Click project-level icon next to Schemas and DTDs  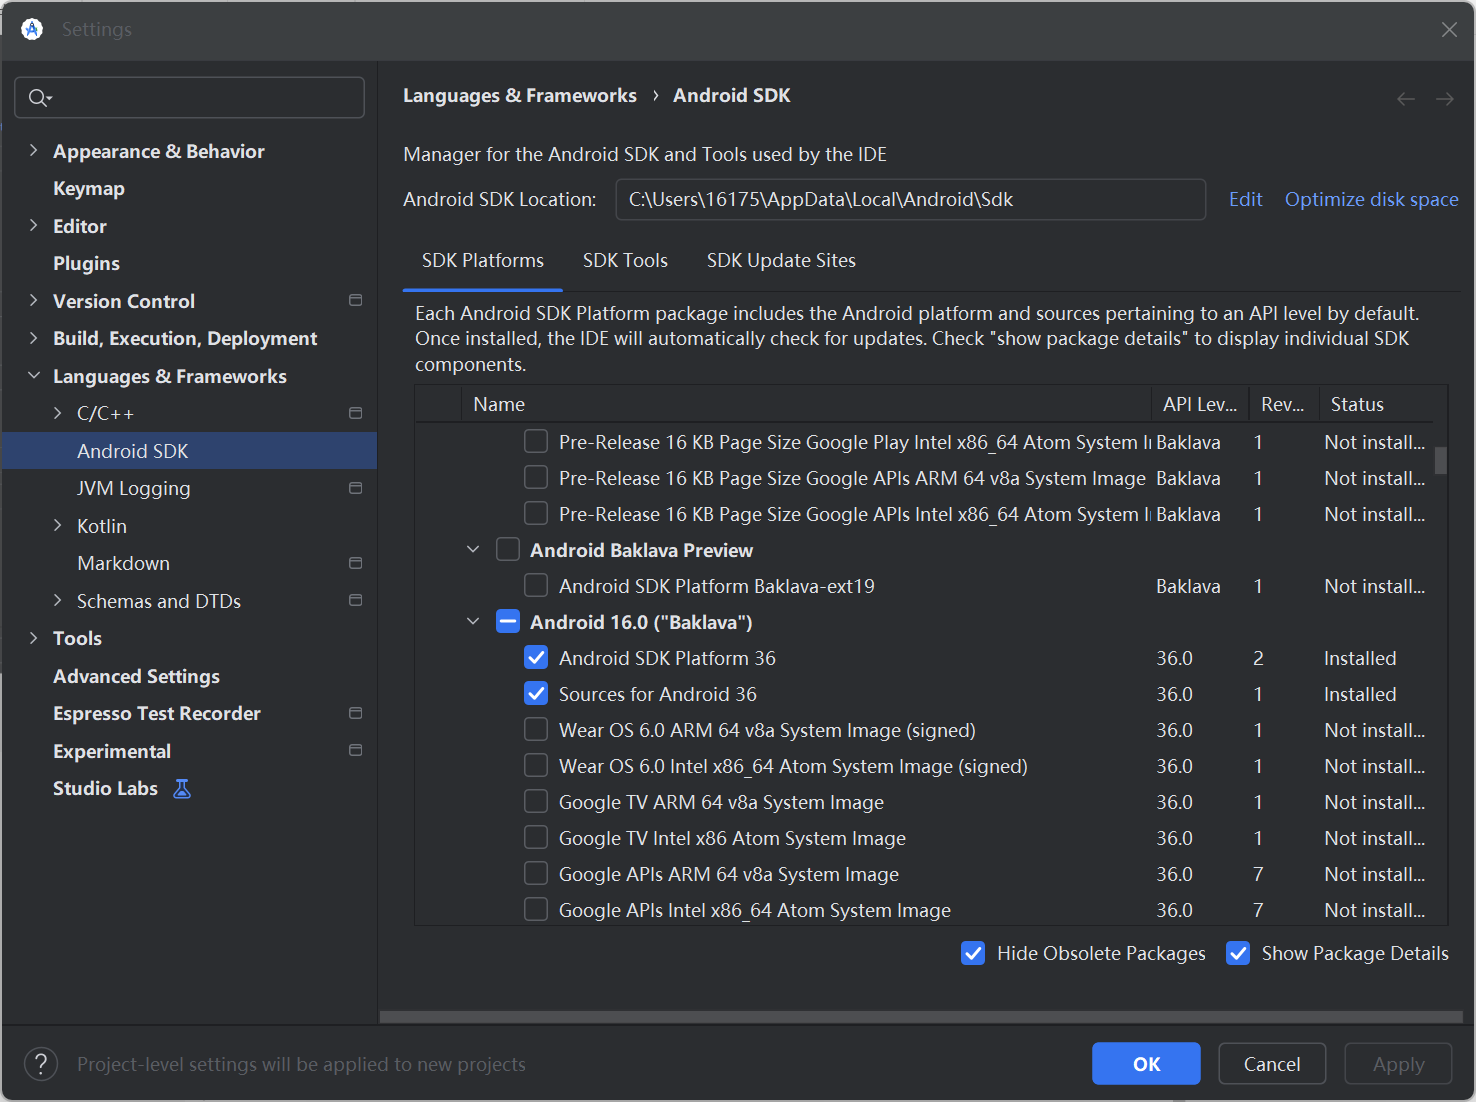click(355, 600)
